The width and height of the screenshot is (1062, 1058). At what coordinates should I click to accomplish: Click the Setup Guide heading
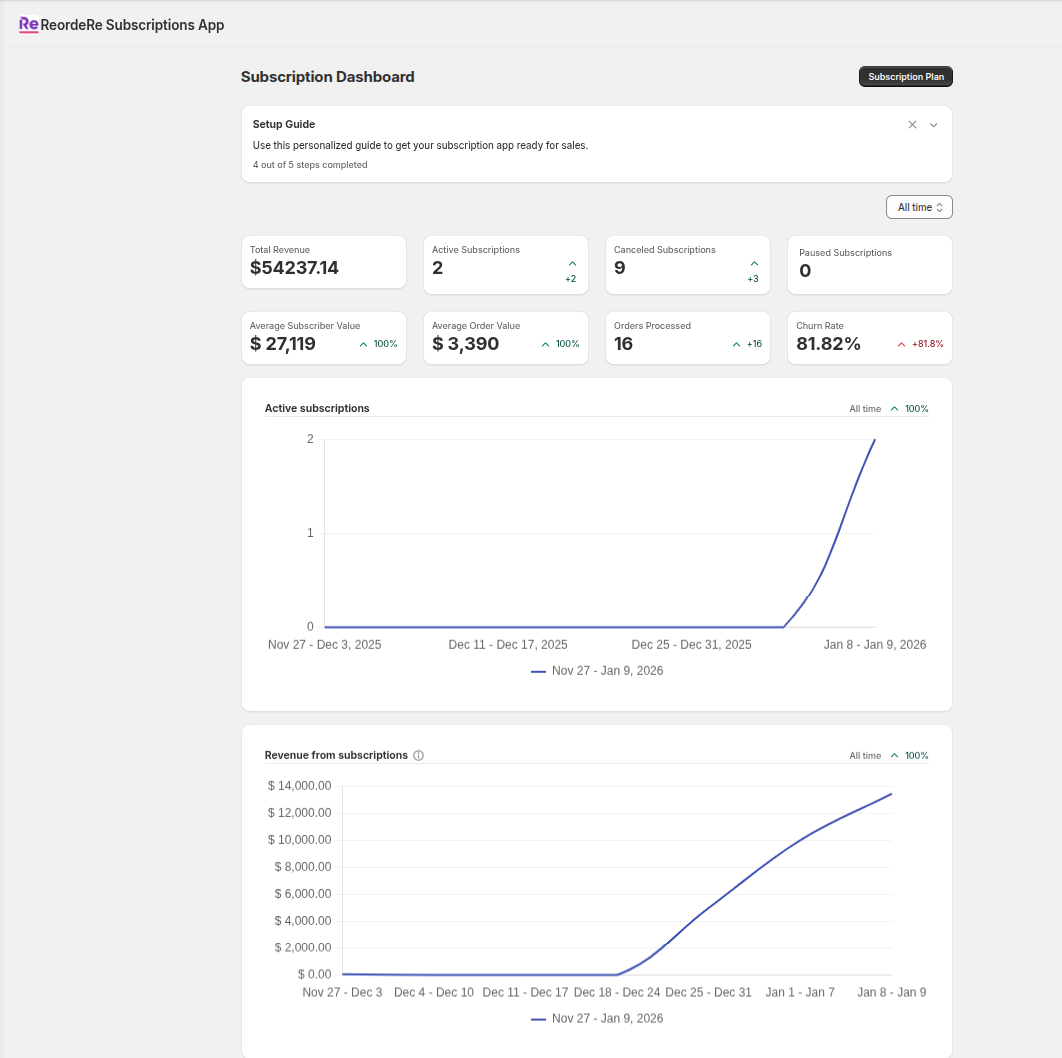(284, 125)
